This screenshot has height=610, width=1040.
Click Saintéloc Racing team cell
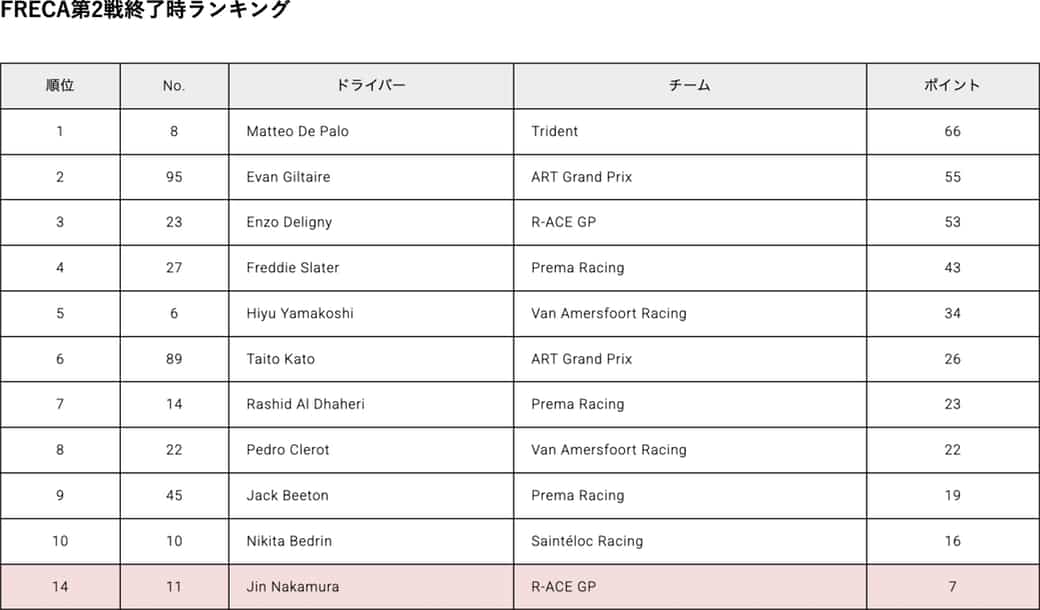[690, 541]
